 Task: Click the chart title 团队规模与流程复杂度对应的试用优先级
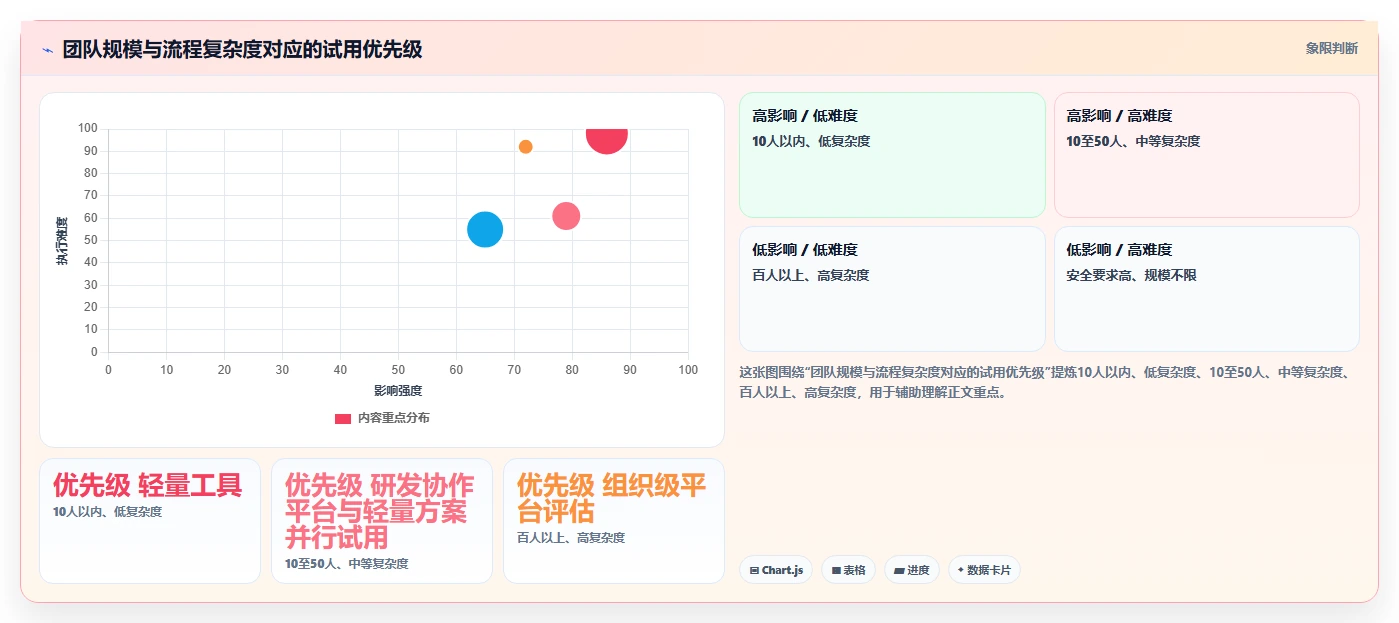[x=242, y=49]
